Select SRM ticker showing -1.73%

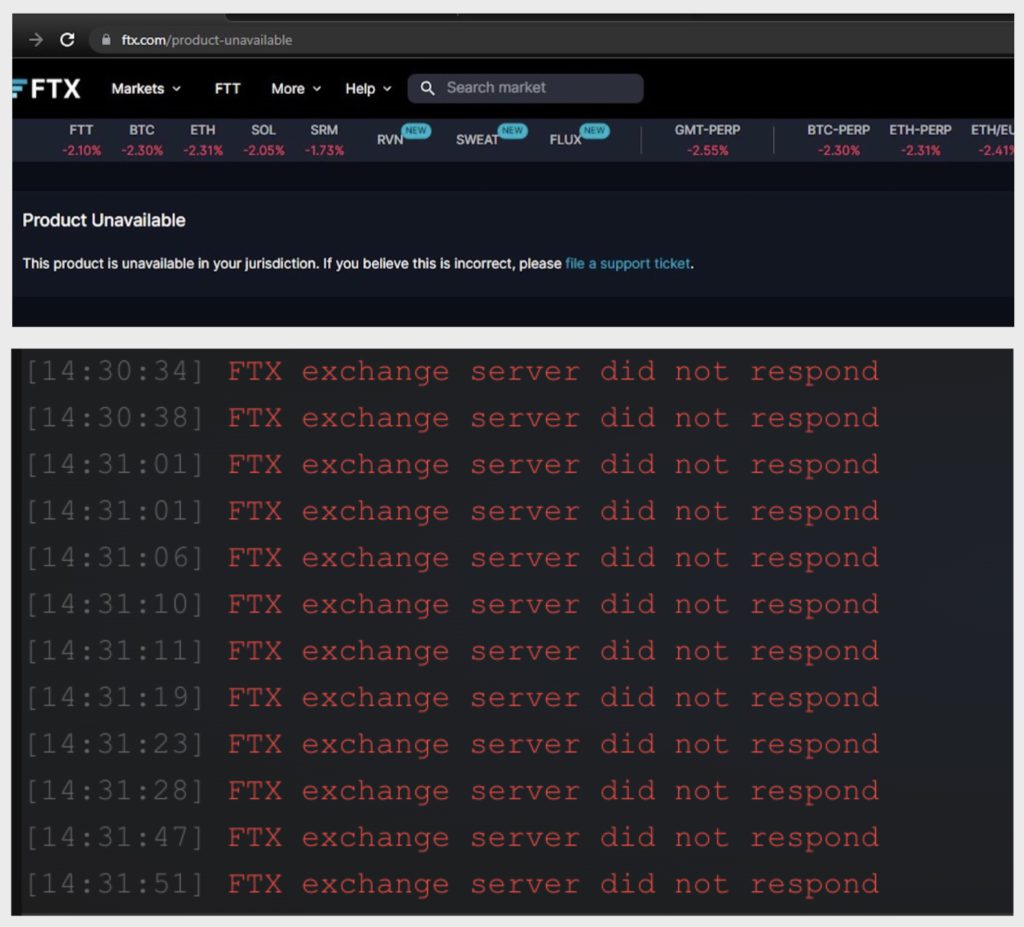pyautogui.click(x=325, y=140)
